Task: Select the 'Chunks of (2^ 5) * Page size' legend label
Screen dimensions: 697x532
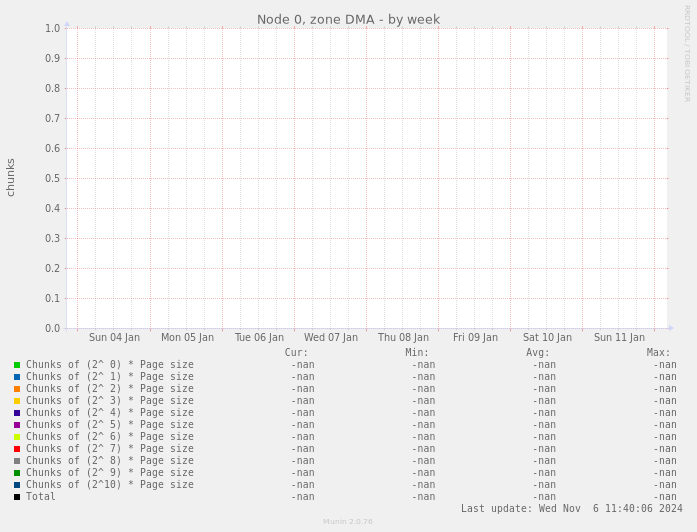Action: [110, 425]
